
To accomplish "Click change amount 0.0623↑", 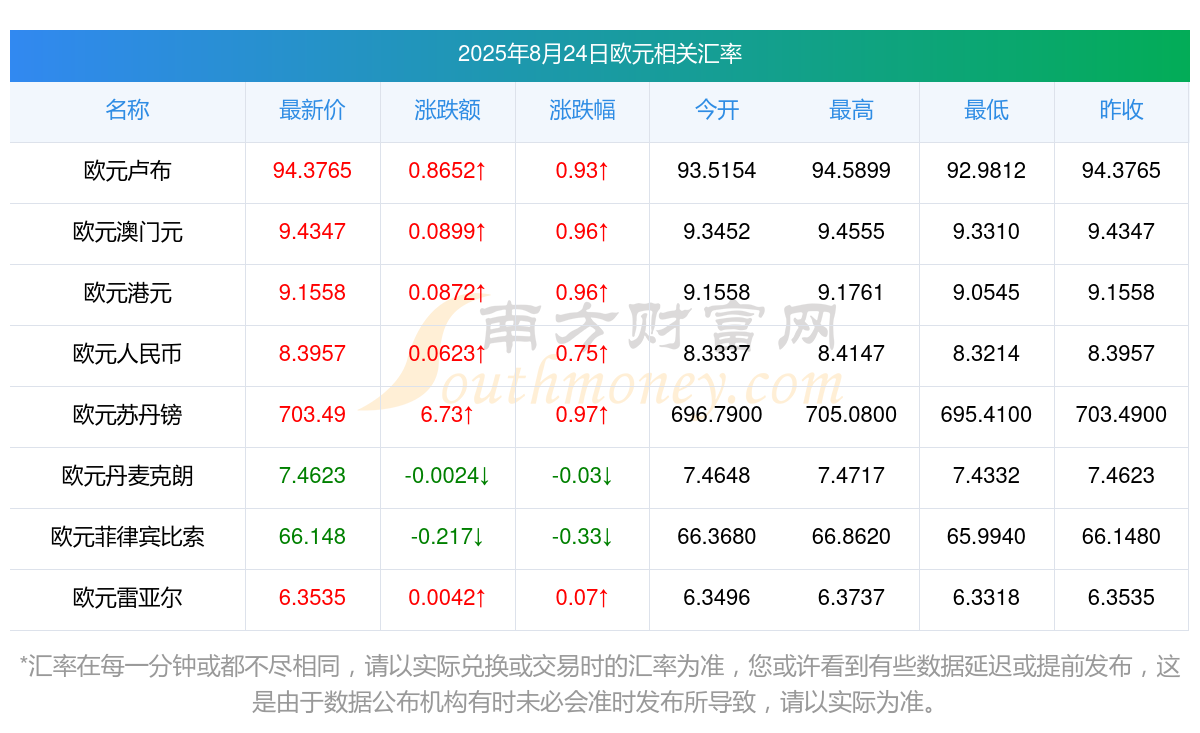I will coord(447,354).
